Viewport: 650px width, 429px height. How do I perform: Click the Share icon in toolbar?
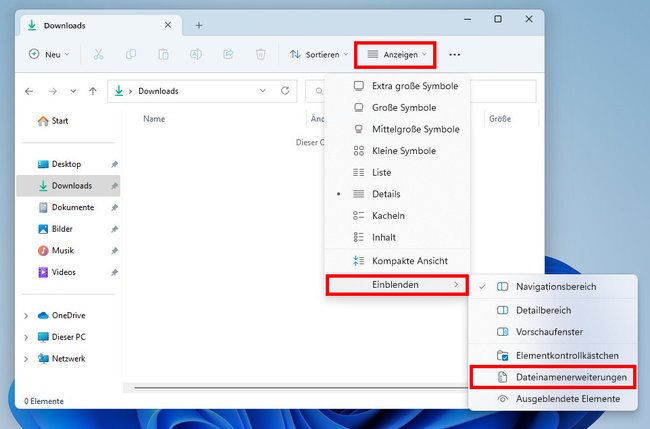click(228, 54)
